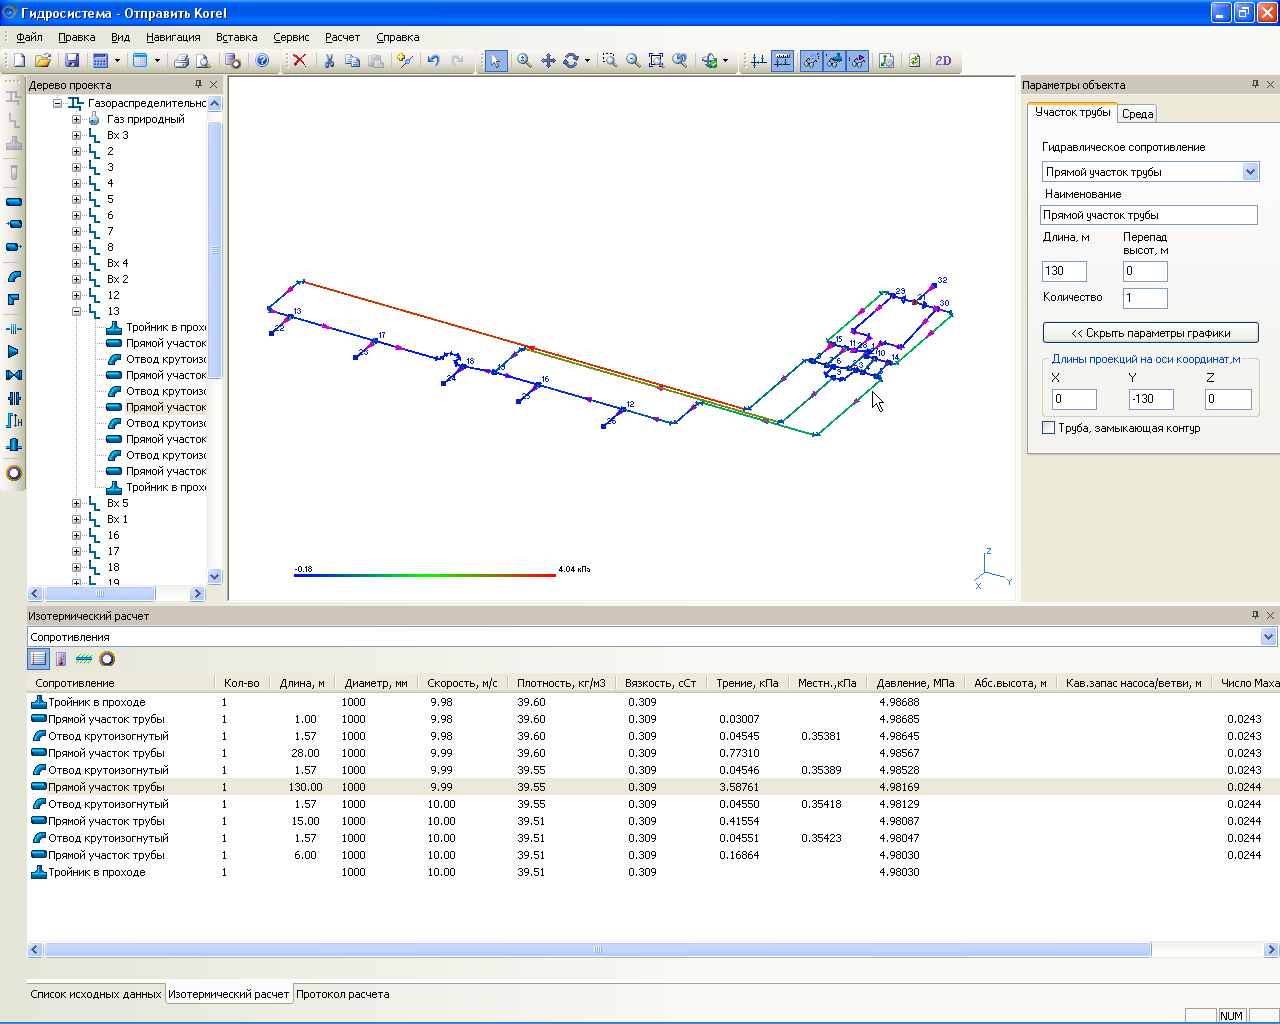Image resolution: width=1280 pixels, height=1024 pixels.
Task: Click the scissors Cut icon
Action: tap(329, 61)
